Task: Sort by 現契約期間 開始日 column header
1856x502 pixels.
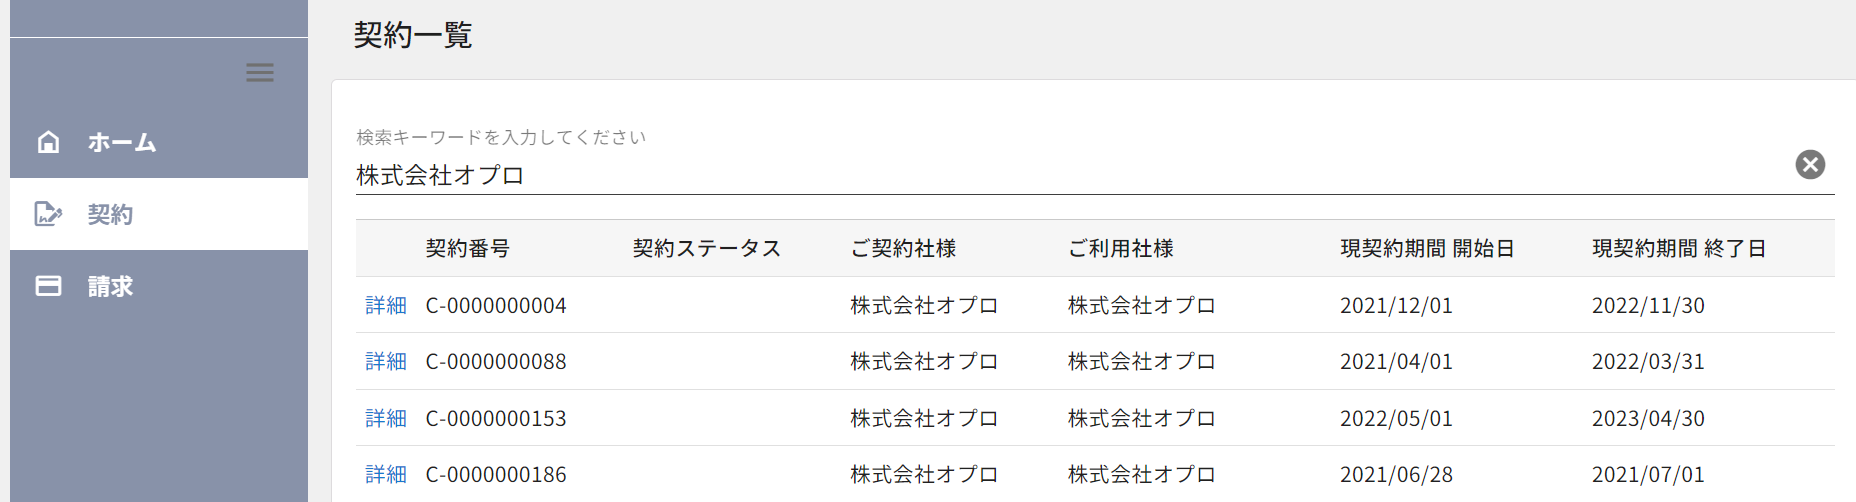Action: 1427,248
